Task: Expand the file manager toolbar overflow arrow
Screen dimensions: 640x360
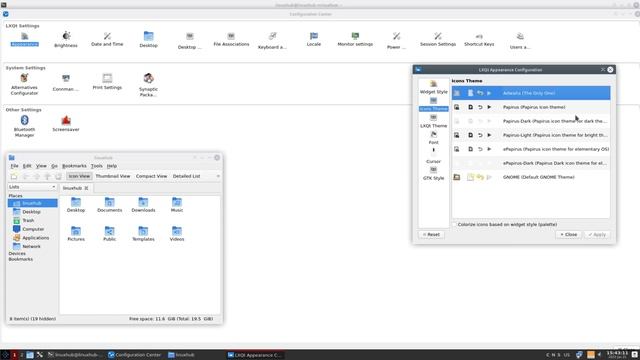Action: (218, 176)
